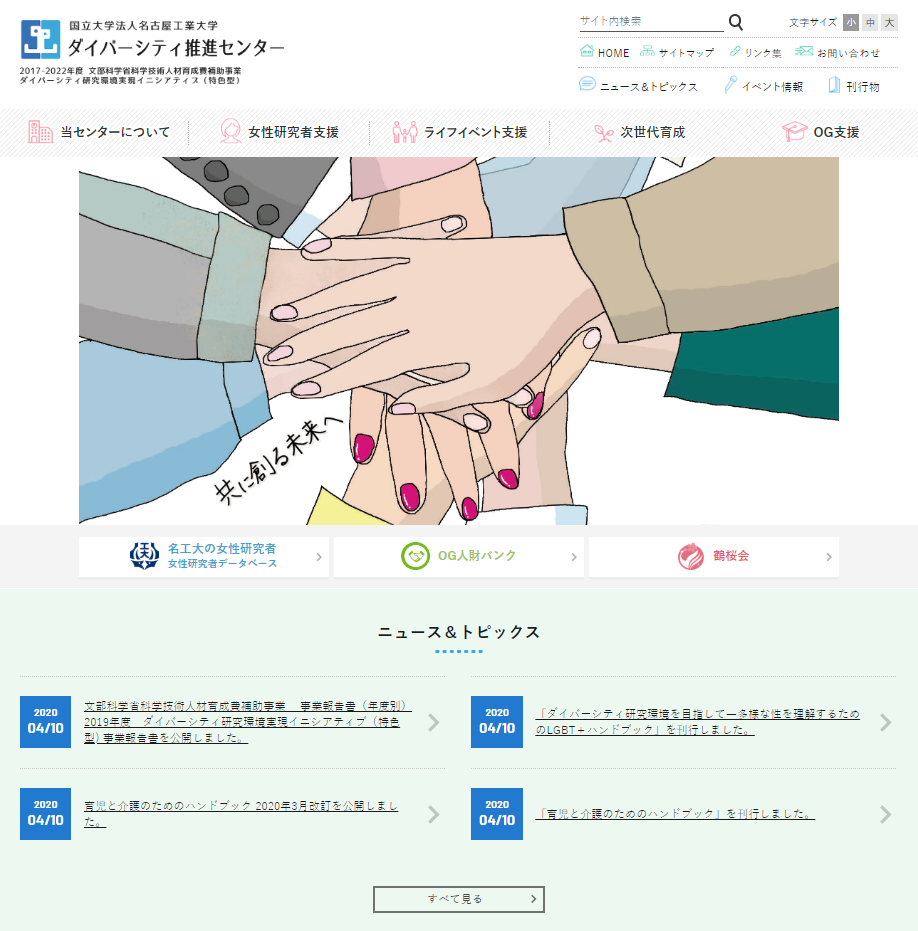
Task: Click the サイト内検索 search input field
Action: (651, 21)
